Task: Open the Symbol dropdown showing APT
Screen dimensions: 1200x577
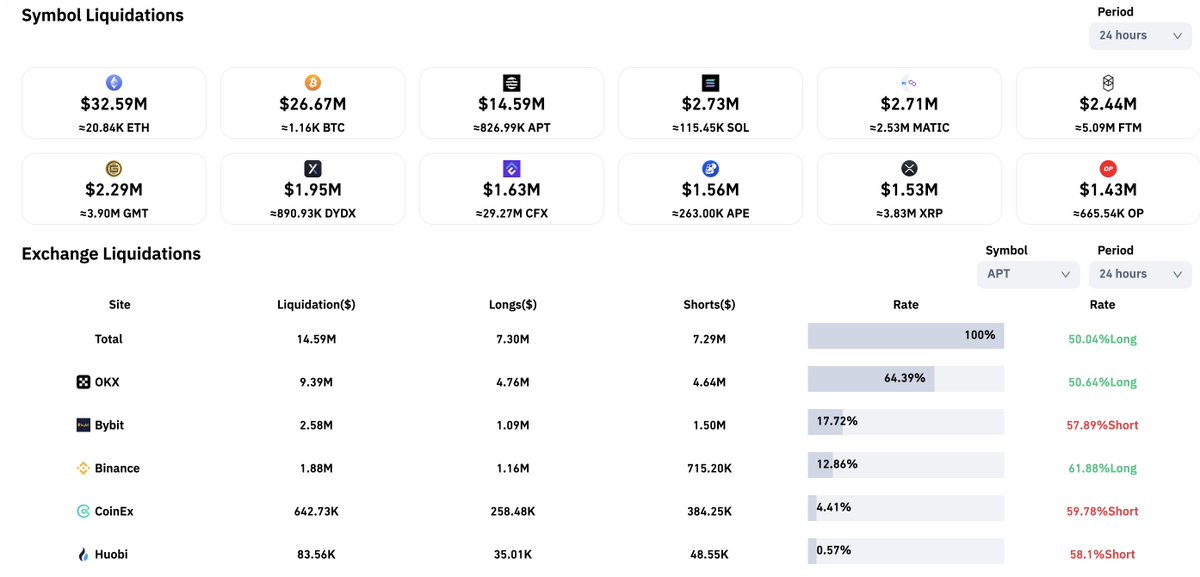Action: [x=1028, y=274]
